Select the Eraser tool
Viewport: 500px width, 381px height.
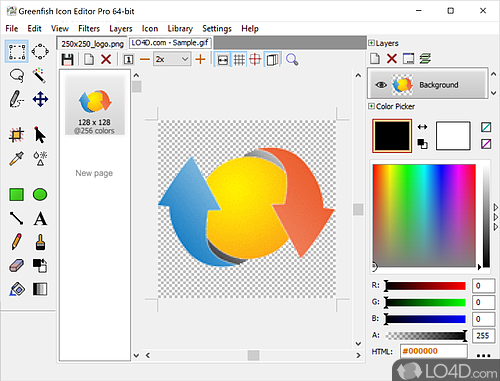pyautogui.click(x=17, y=266)
